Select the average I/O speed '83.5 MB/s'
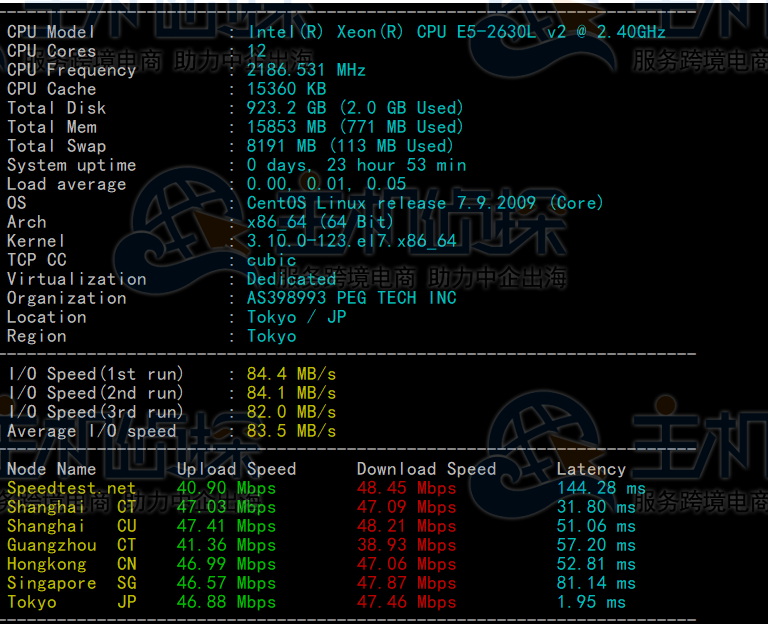Image resolution: width=768 pixels, height=624 pixels. 291,432
